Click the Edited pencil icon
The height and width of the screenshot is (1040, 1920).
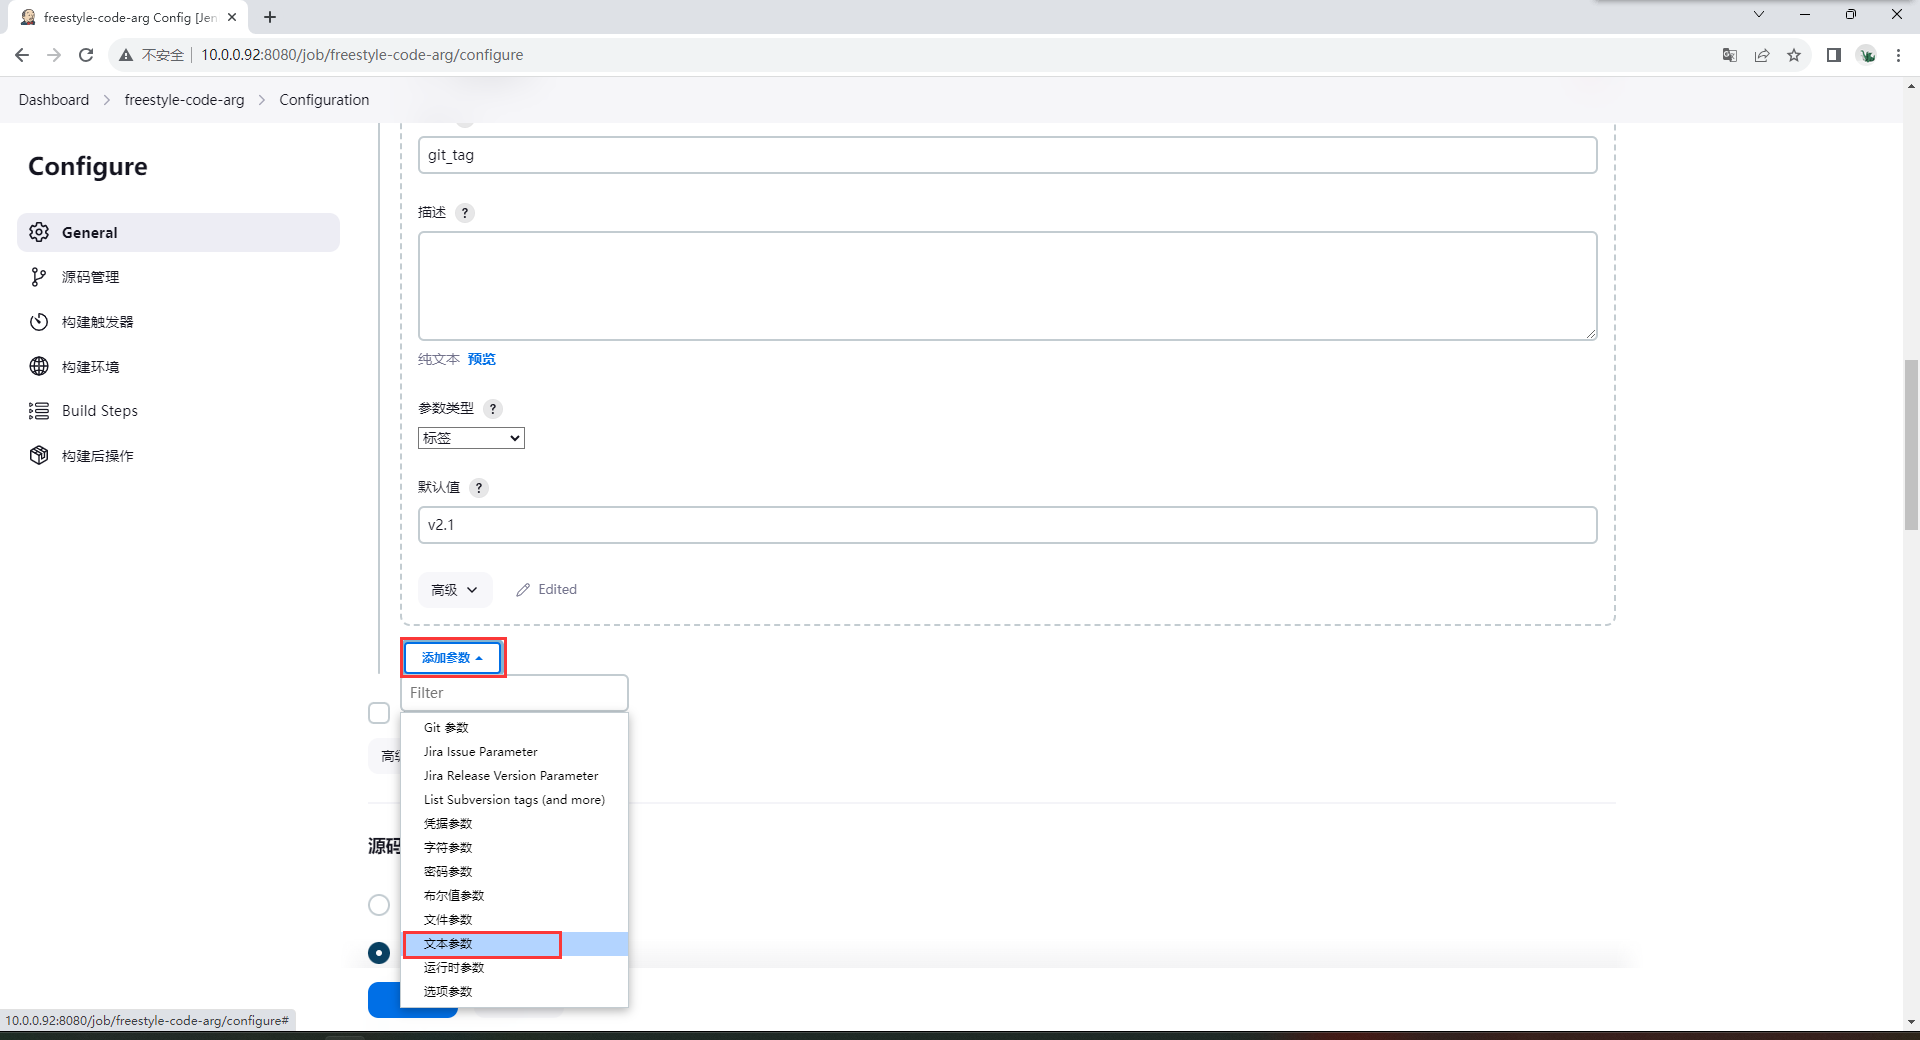(523, 590)
